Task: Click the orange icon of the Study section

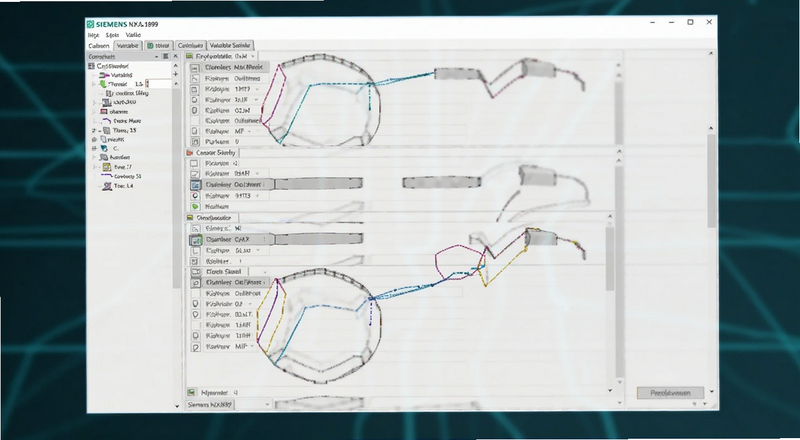Action: (x=190, y=153)
